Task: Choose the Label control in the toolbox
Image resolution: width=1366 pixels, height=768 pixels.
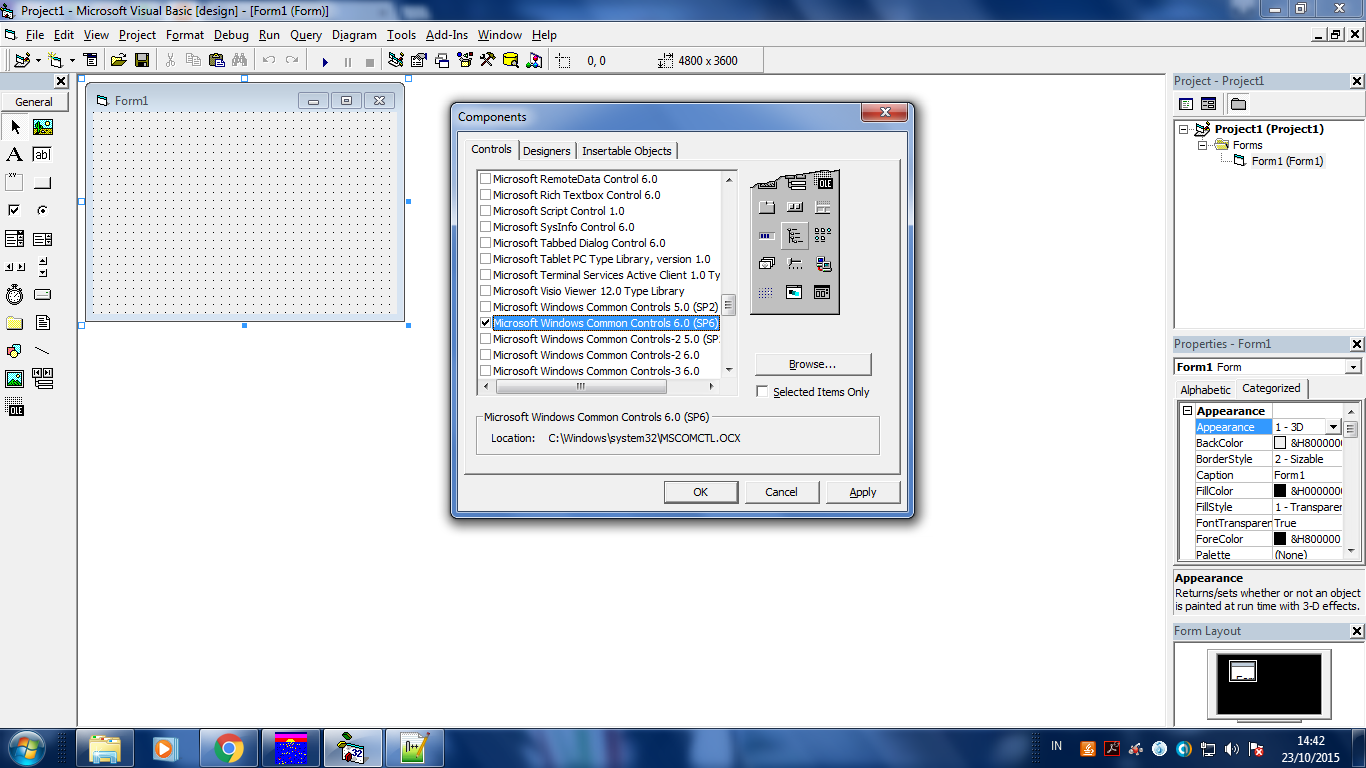Action: coord(15,154)
